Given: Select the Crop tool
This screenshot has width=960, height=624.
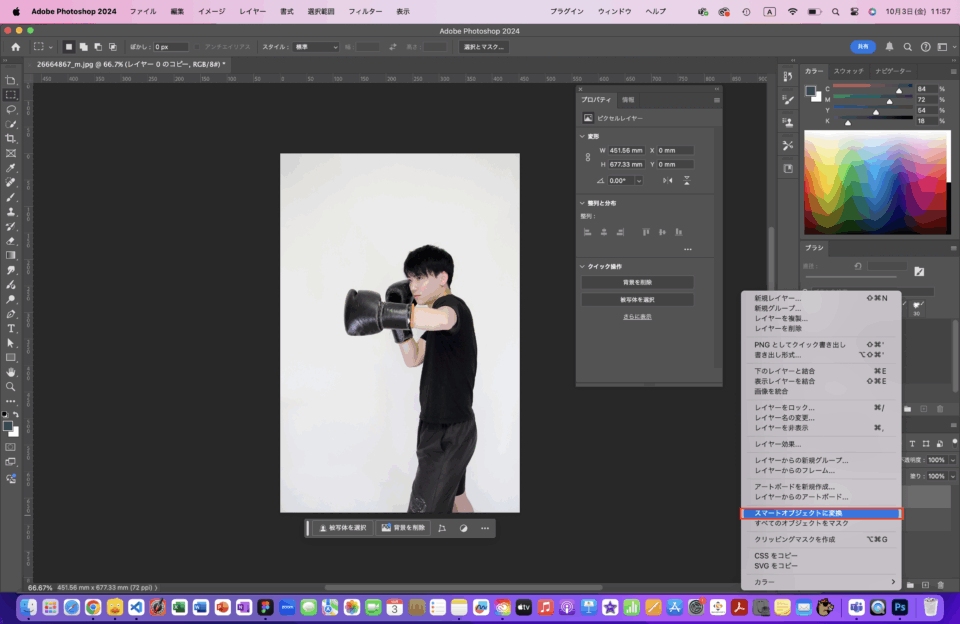Looking at the screenshot, I should [11, 138].
